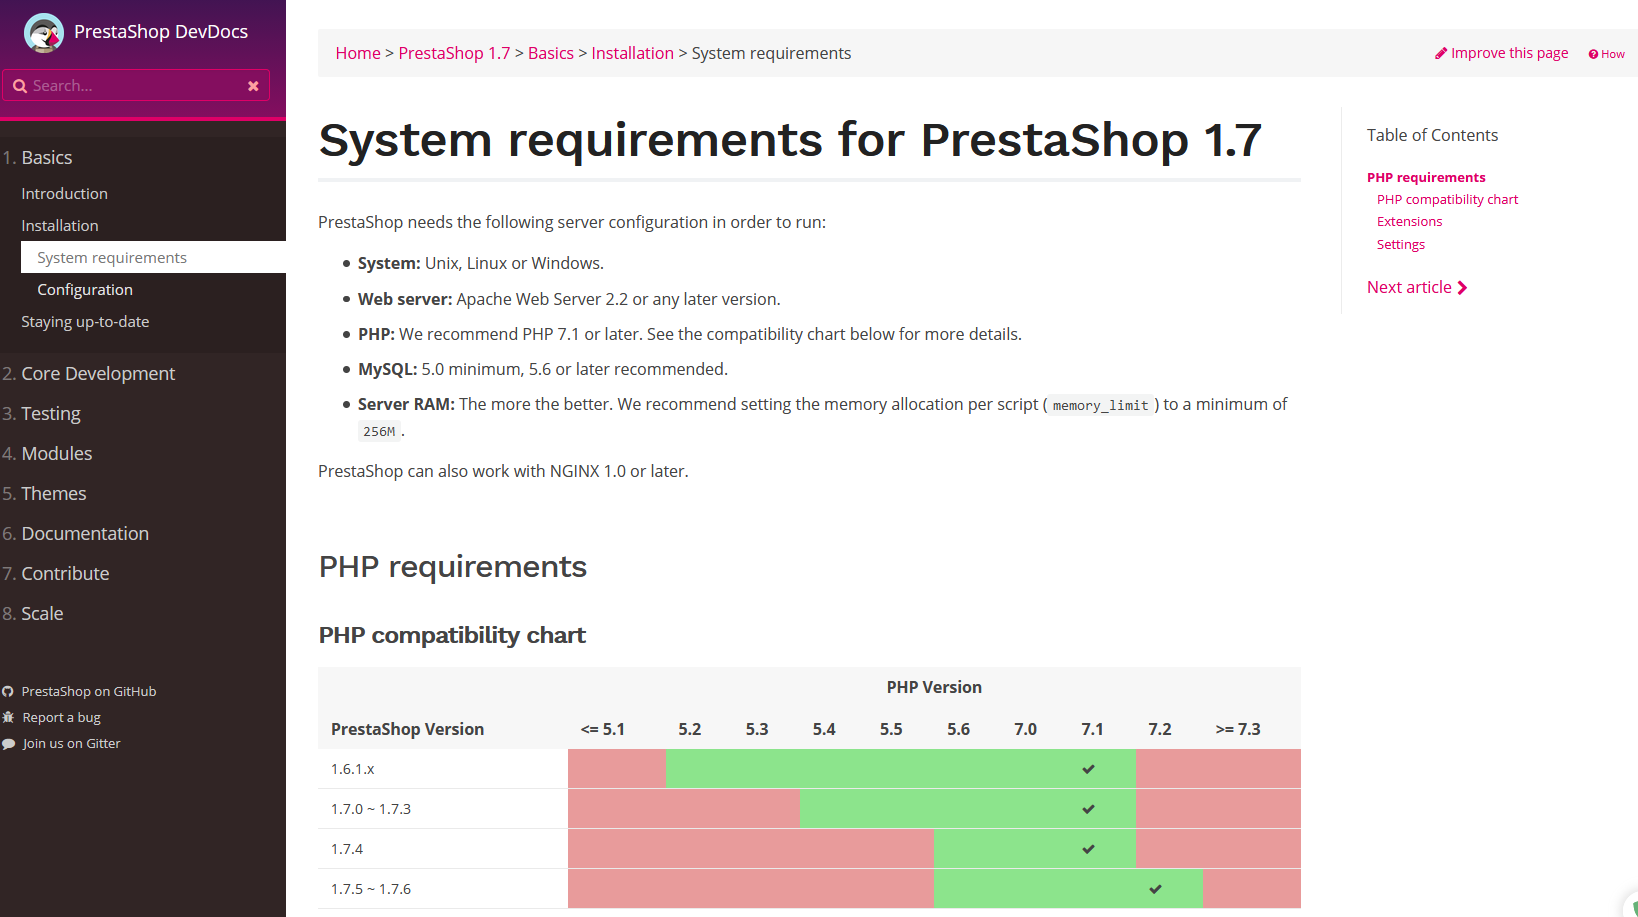The width and height of the screenshot is (1638, 917).
Task: Click the Next article chevron arrow
Action: click(x=1462, y=288)
